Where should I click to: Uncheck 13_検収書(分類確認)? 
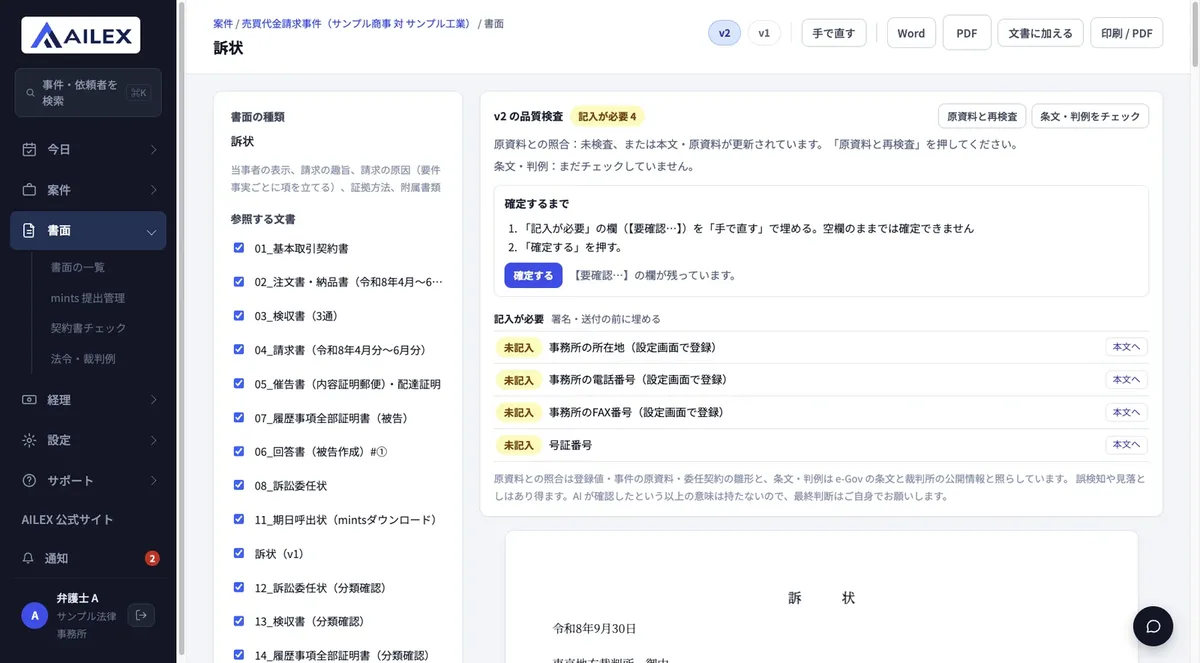(239, 621)
